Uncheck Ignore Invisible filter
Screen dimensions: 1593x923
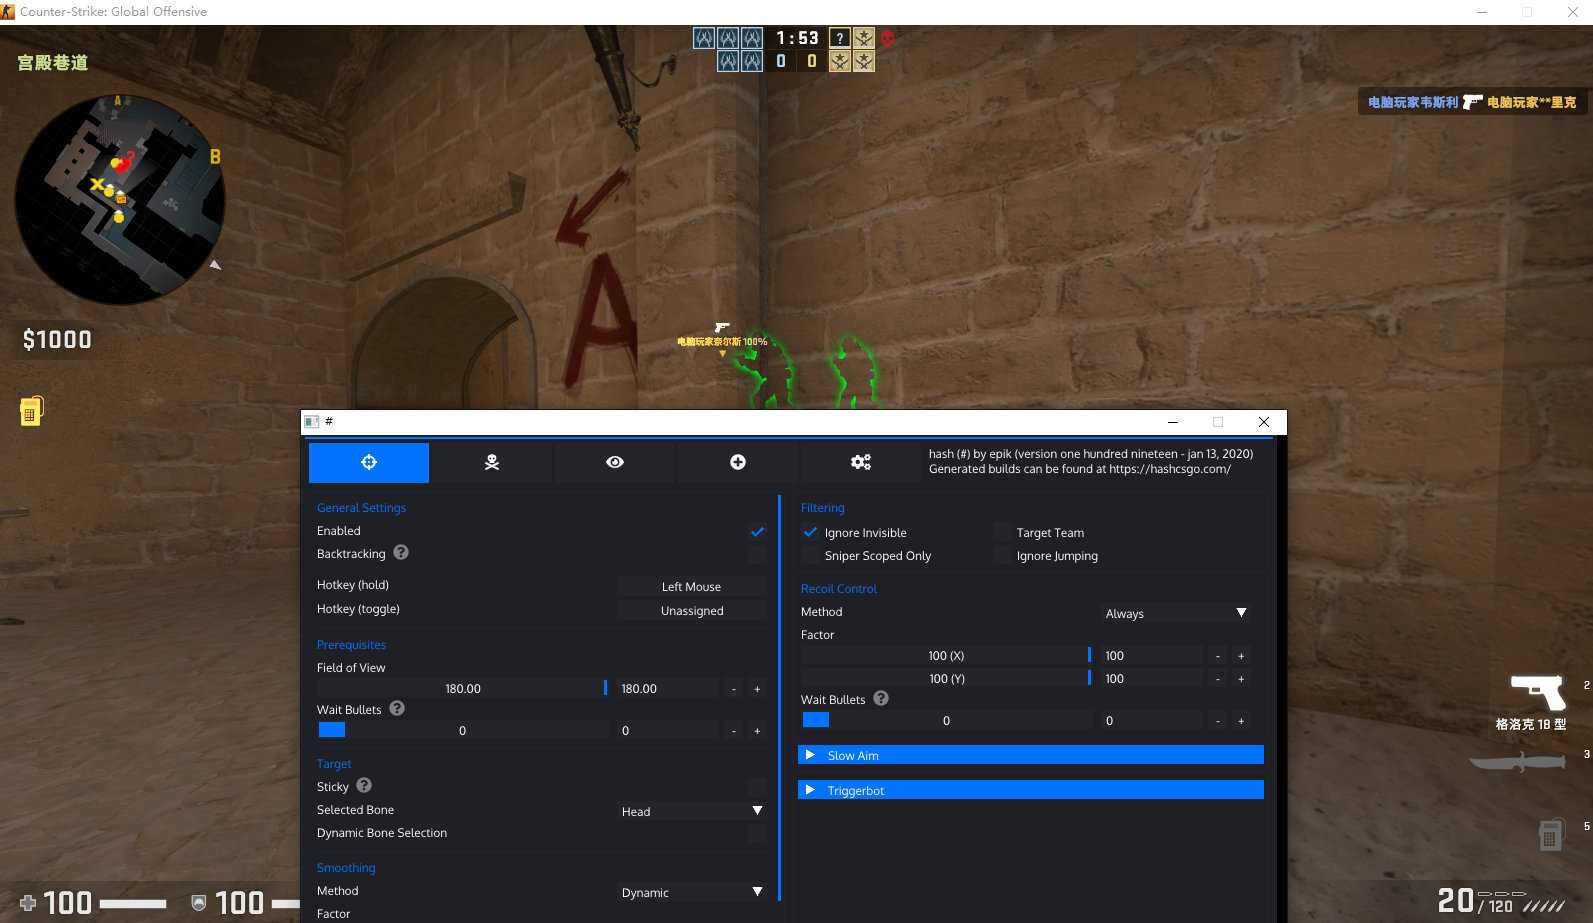pos(810,532)
